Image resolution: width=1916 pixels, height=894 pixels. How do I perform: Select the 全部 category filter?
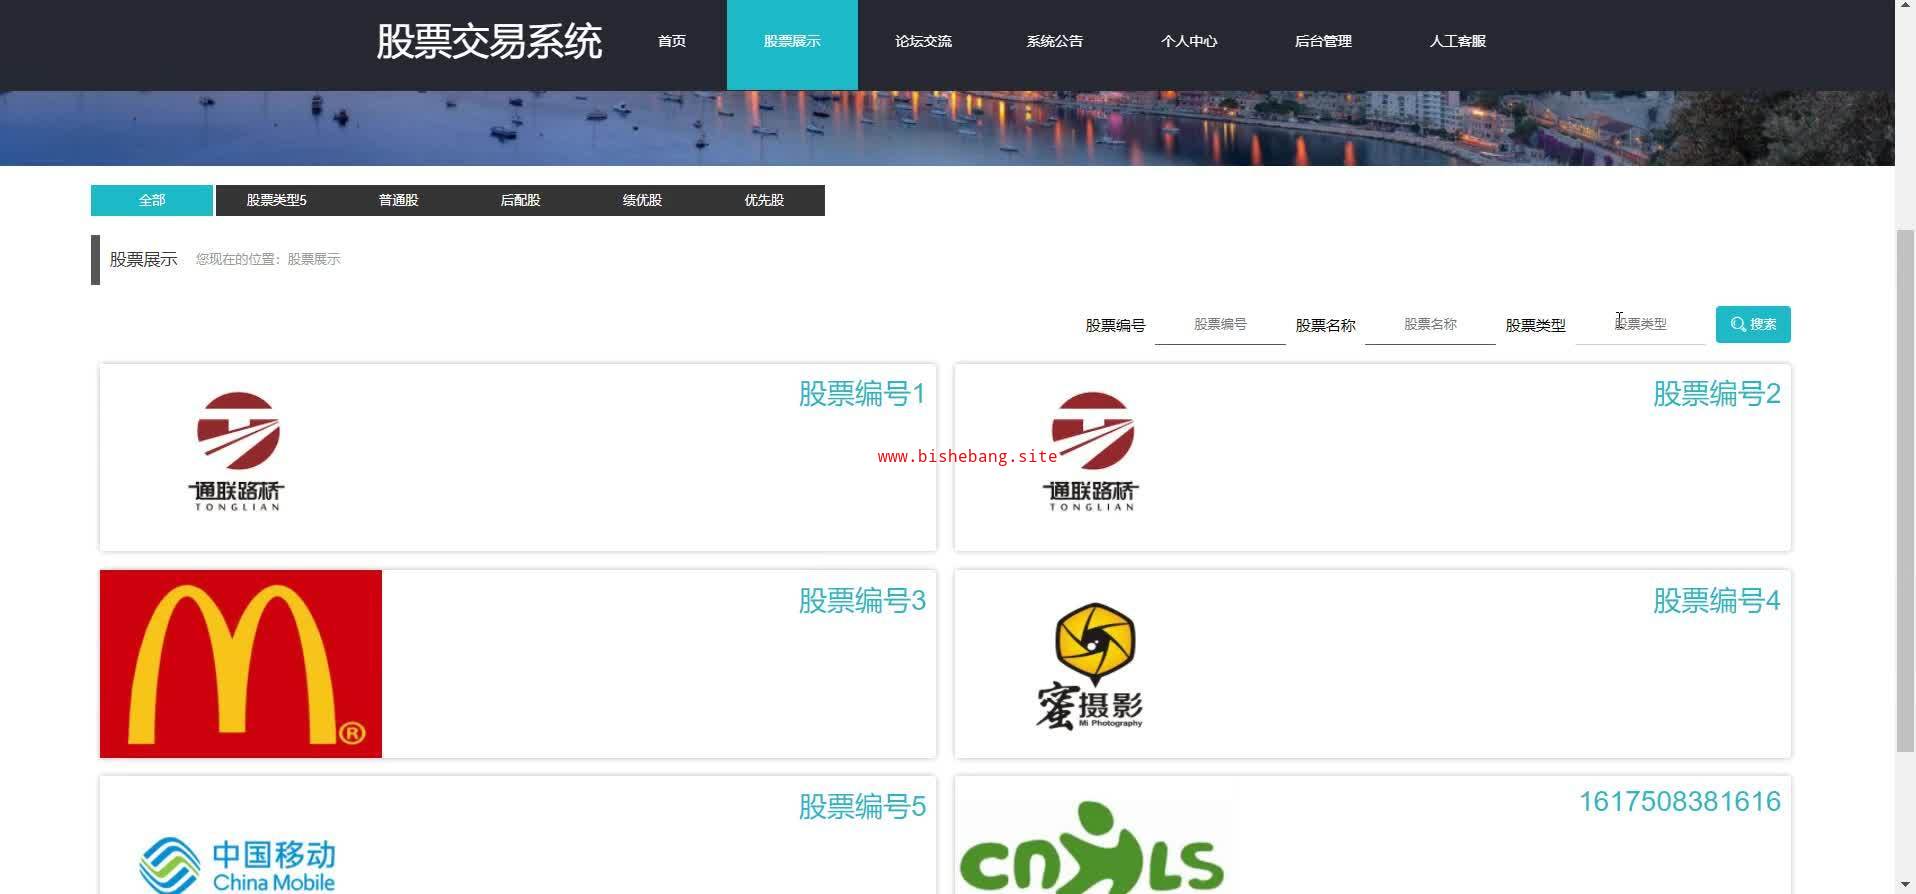(x=152, y=200)
